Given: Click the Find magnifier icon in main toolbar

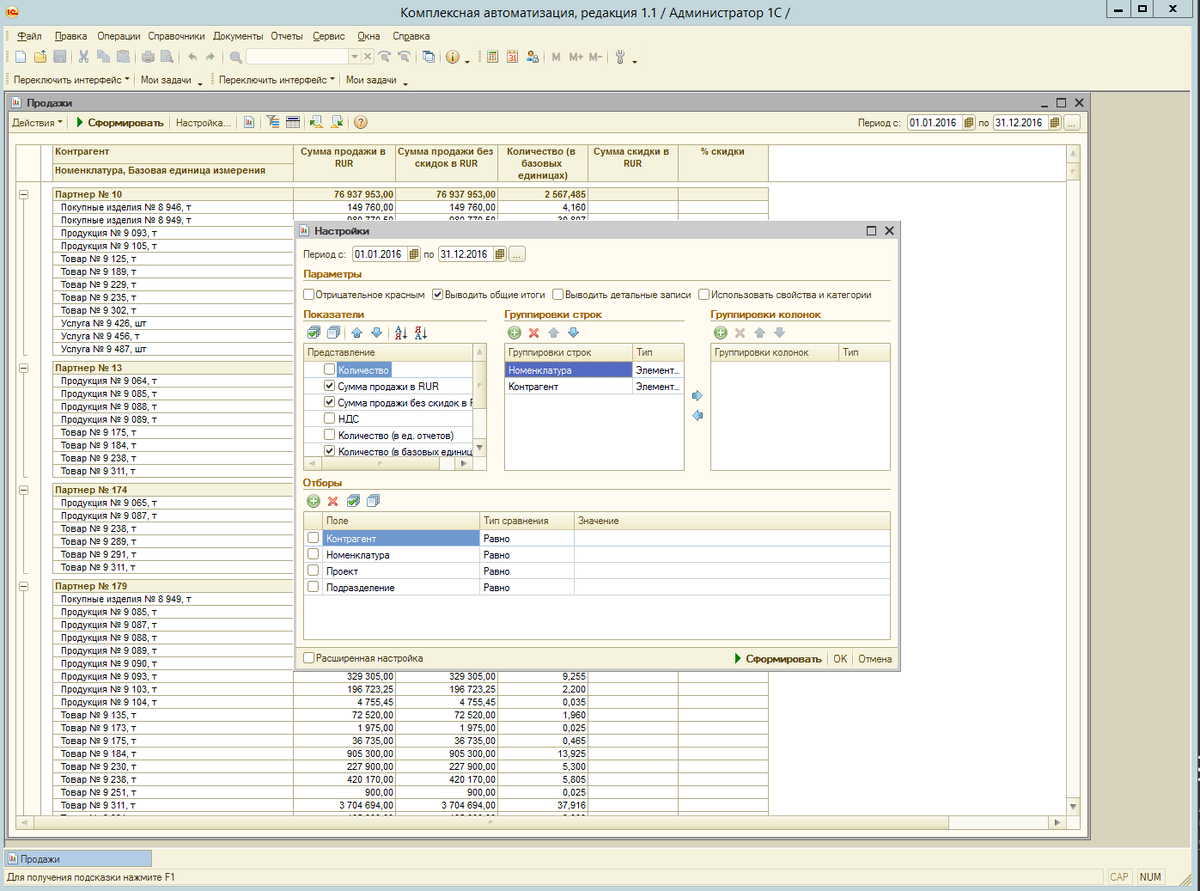Looking at the screenshot, I should tap(236, 57).
